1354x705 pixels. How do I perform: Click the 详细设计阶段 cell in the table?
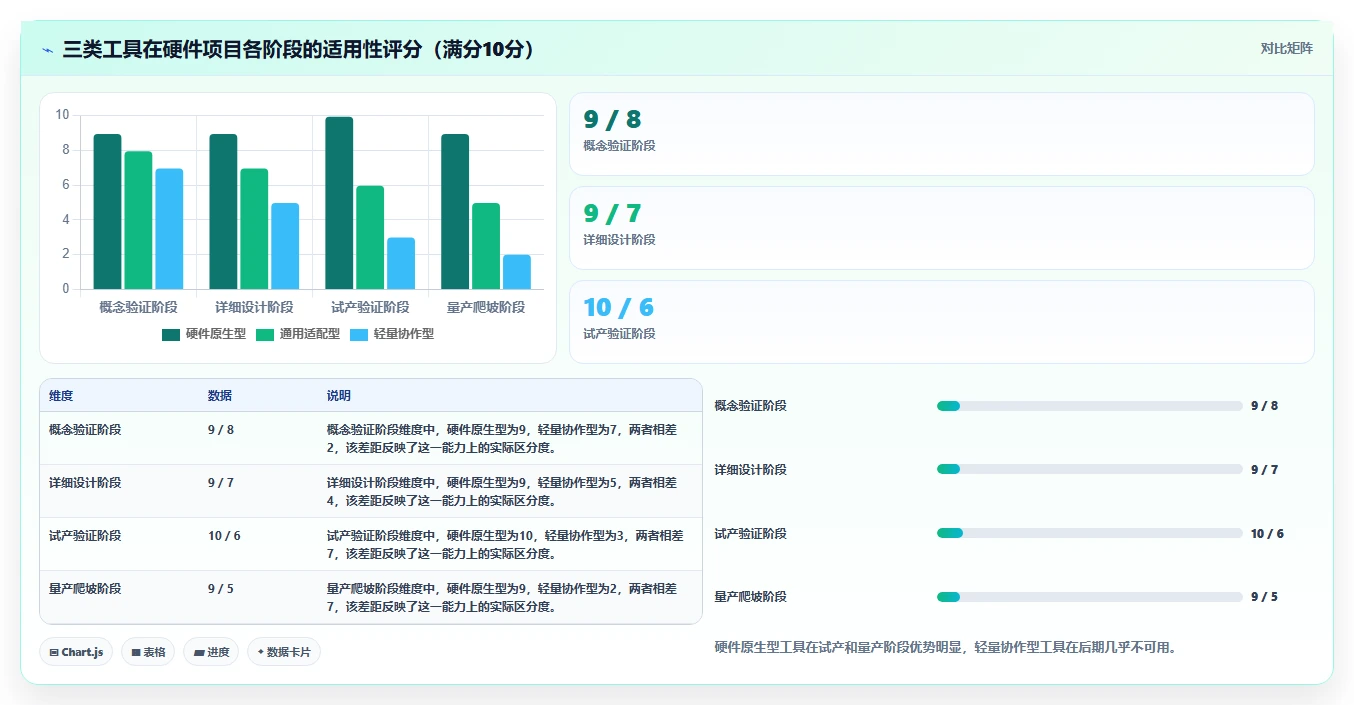[x=85, y=483]
